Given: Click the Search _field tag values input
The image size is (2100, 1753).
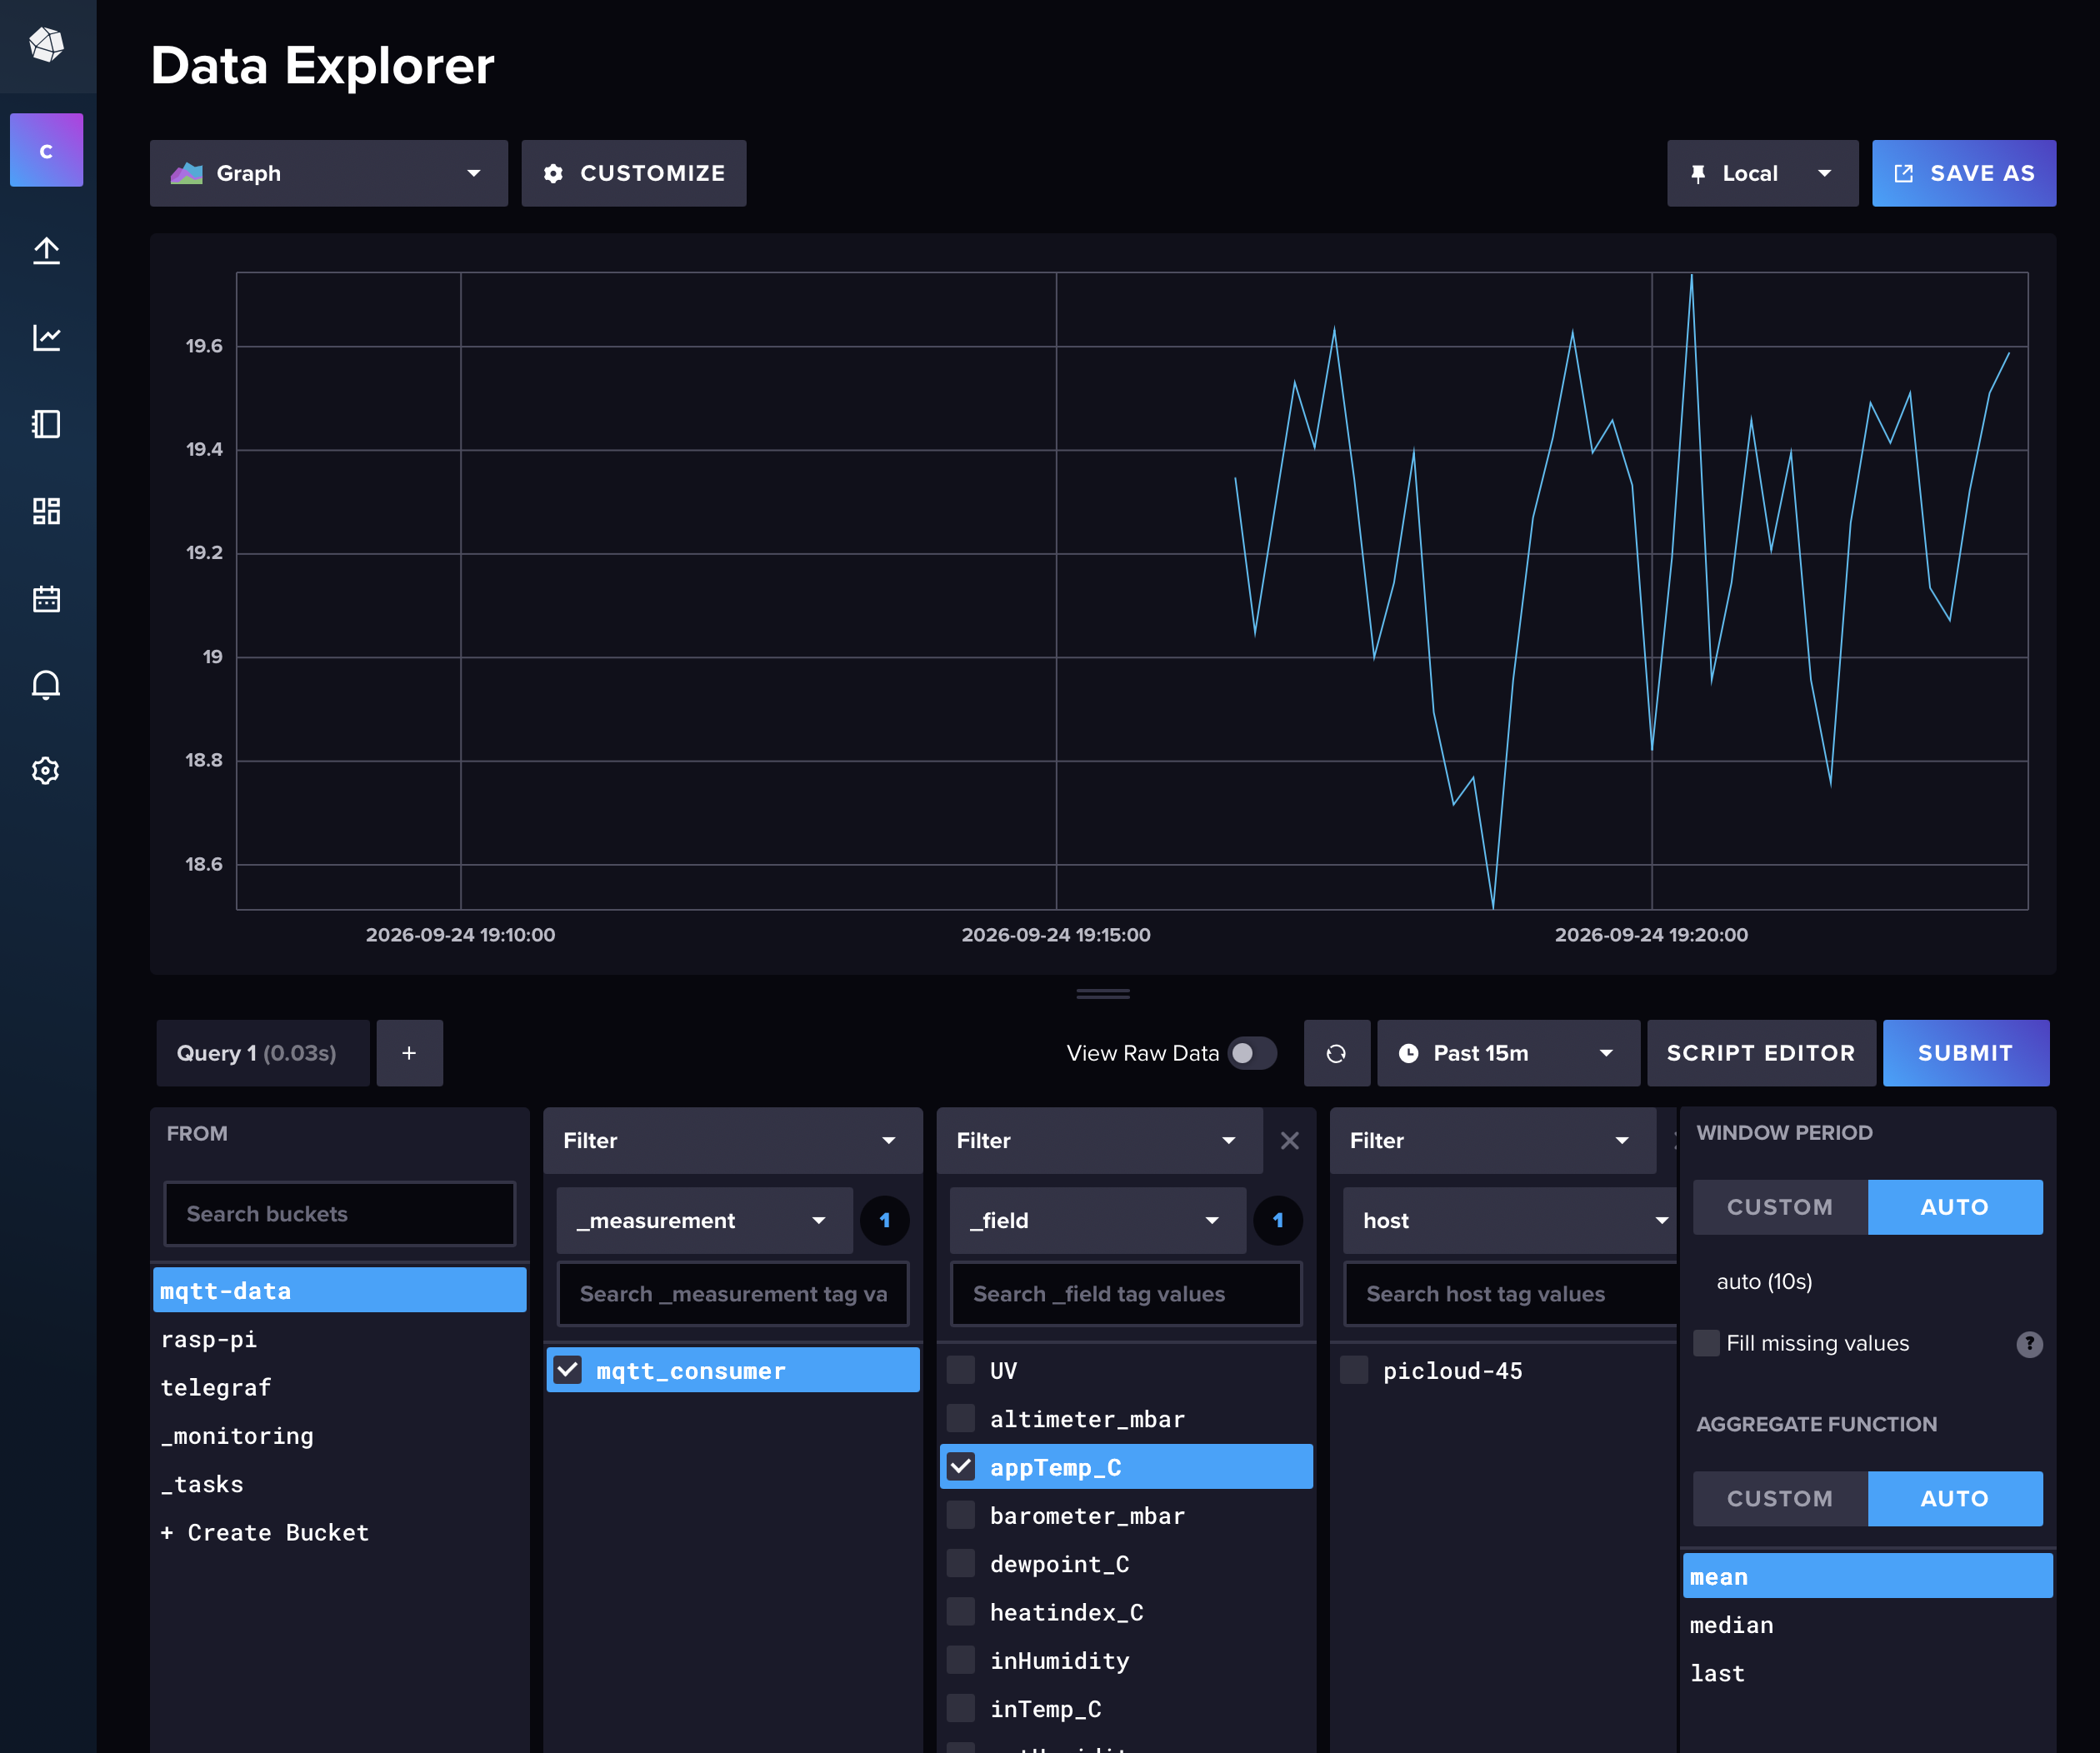Looking at the screenshot, I should 1126,1294.
